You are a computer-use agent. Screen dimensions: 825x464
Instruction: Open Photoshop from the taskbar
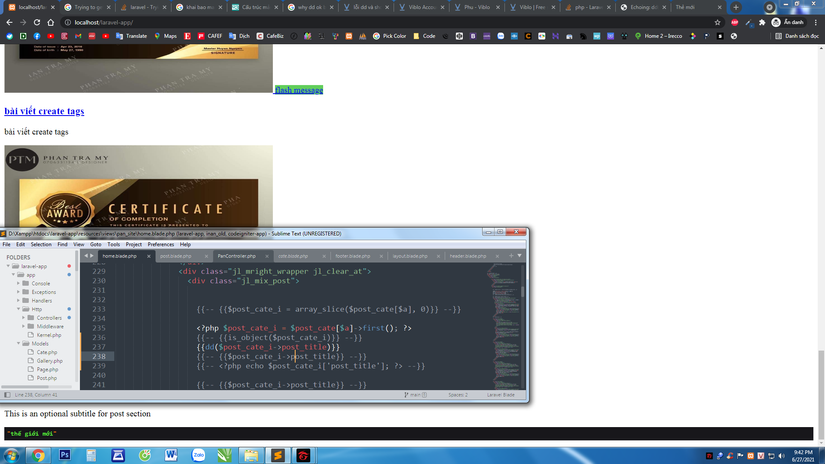pos(65,455)
